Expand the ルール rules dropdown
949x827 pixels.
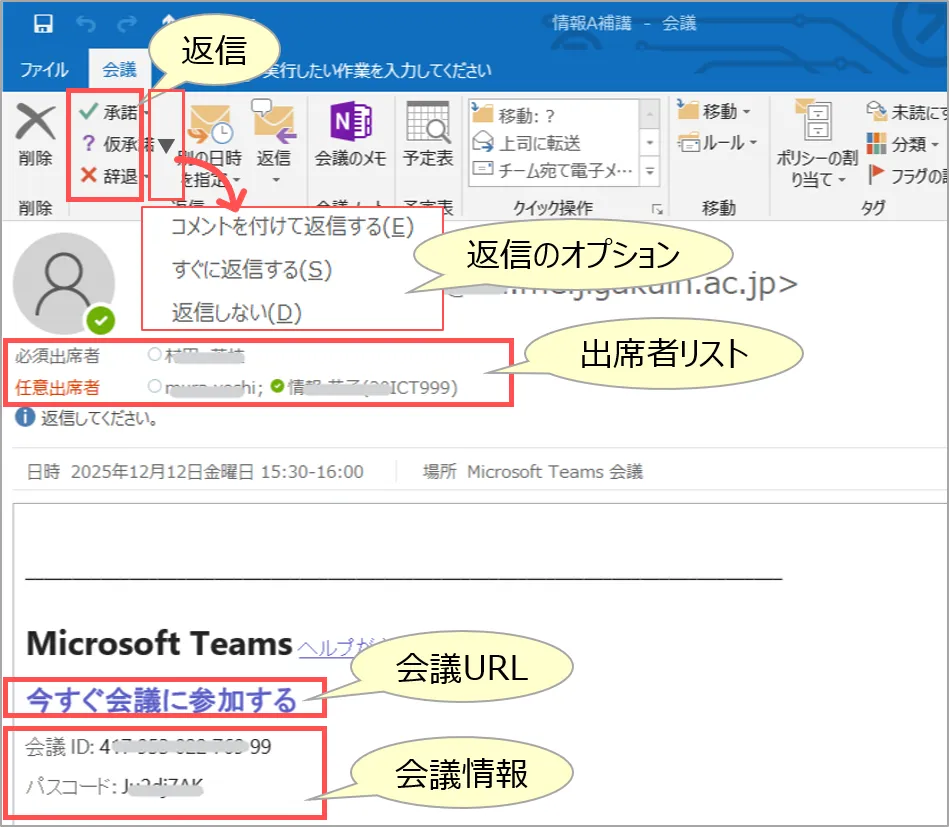pos(718,143)
